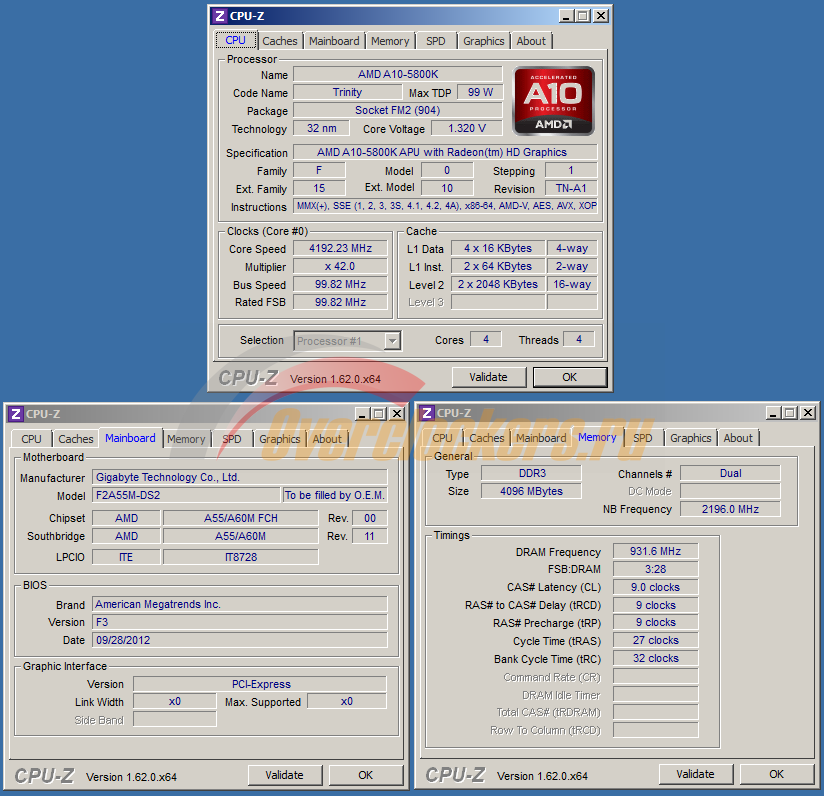Click the AMD A10 processor logo
This screenshot has height=796, width=824.
point(554,101)
